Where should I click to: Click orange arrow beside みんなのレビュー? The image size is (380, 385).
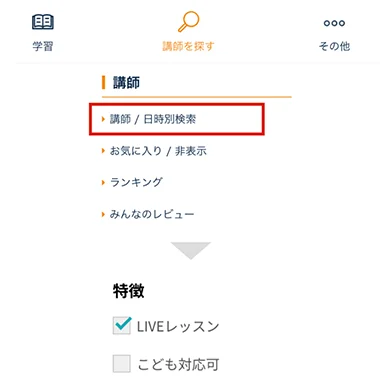[103, 214]
